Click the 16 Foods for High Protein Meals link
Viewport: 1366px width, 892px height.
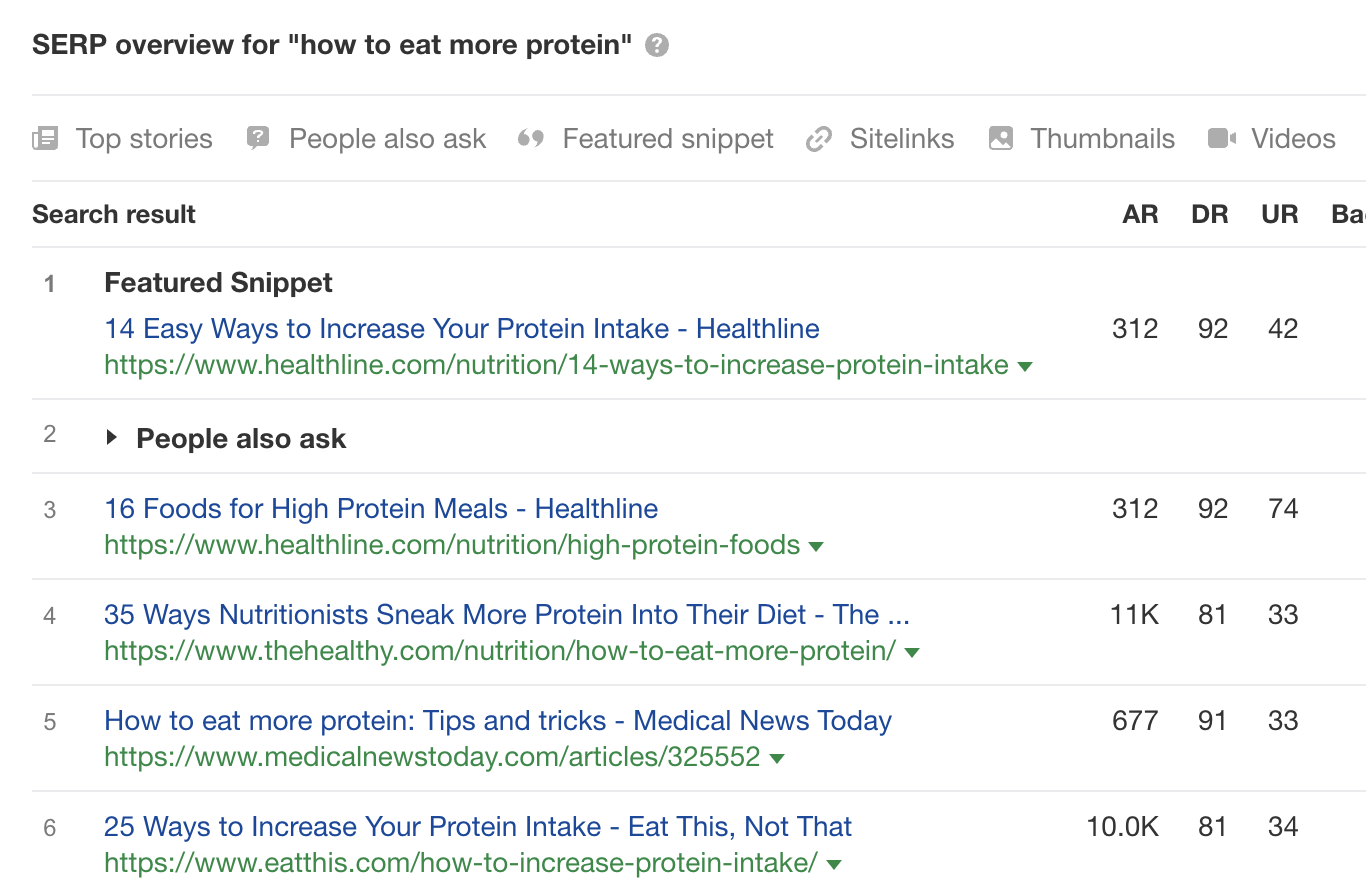click(380, 509)
